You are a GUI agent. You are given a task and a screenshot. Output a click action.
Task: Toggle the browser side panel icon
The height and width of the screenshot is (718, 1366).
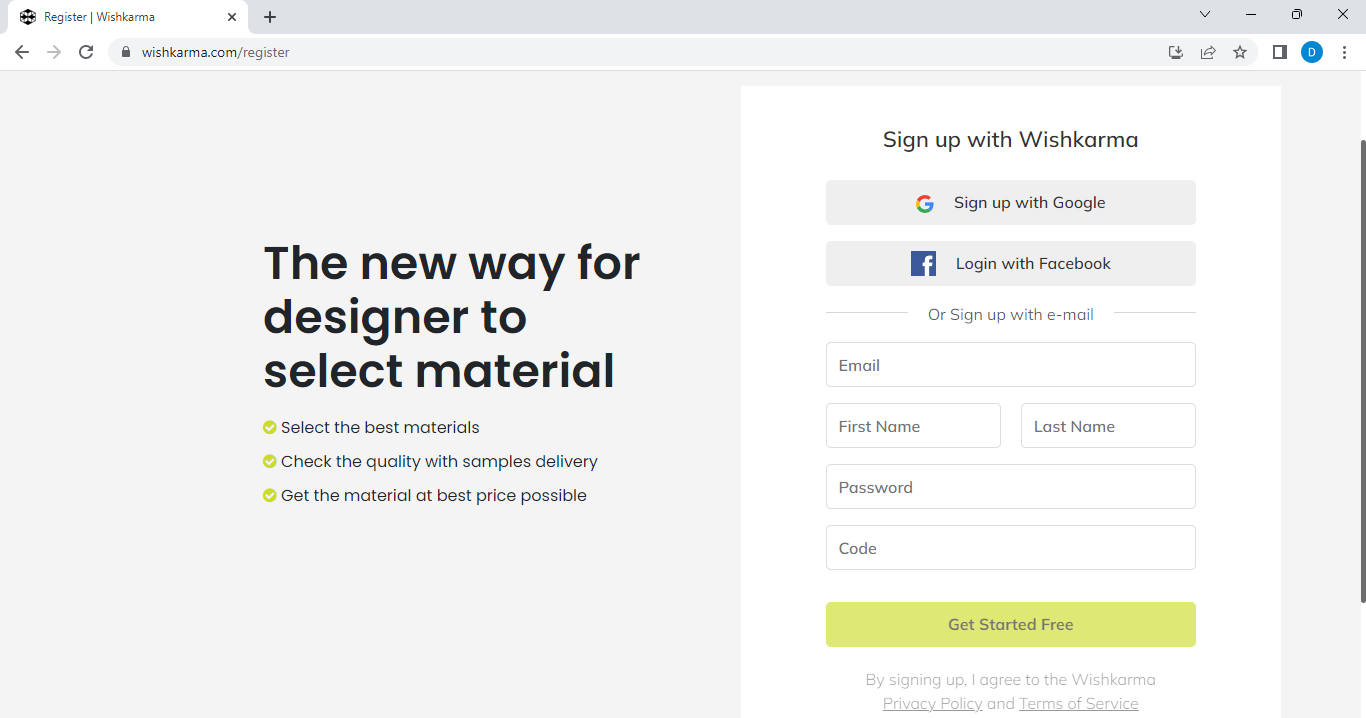(1279, 52)
